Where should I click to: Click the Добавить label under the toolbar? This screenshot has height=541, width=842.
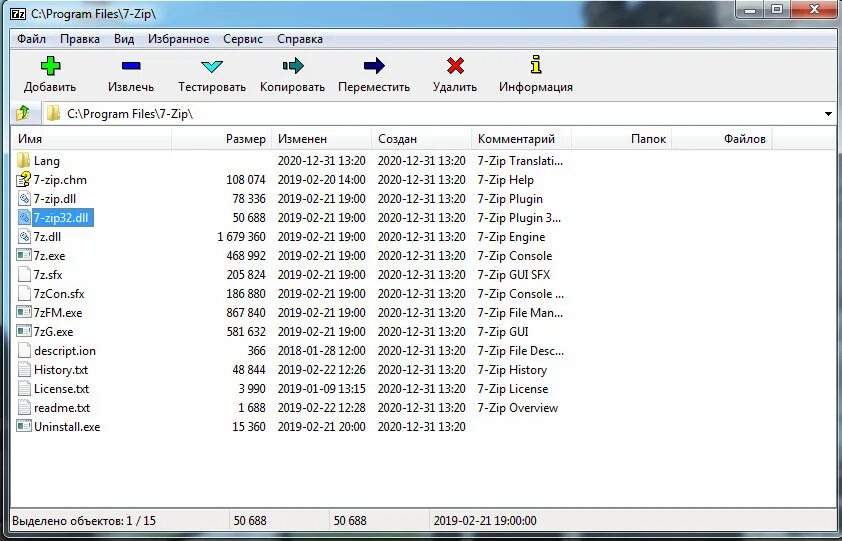(x=50, y=87)
